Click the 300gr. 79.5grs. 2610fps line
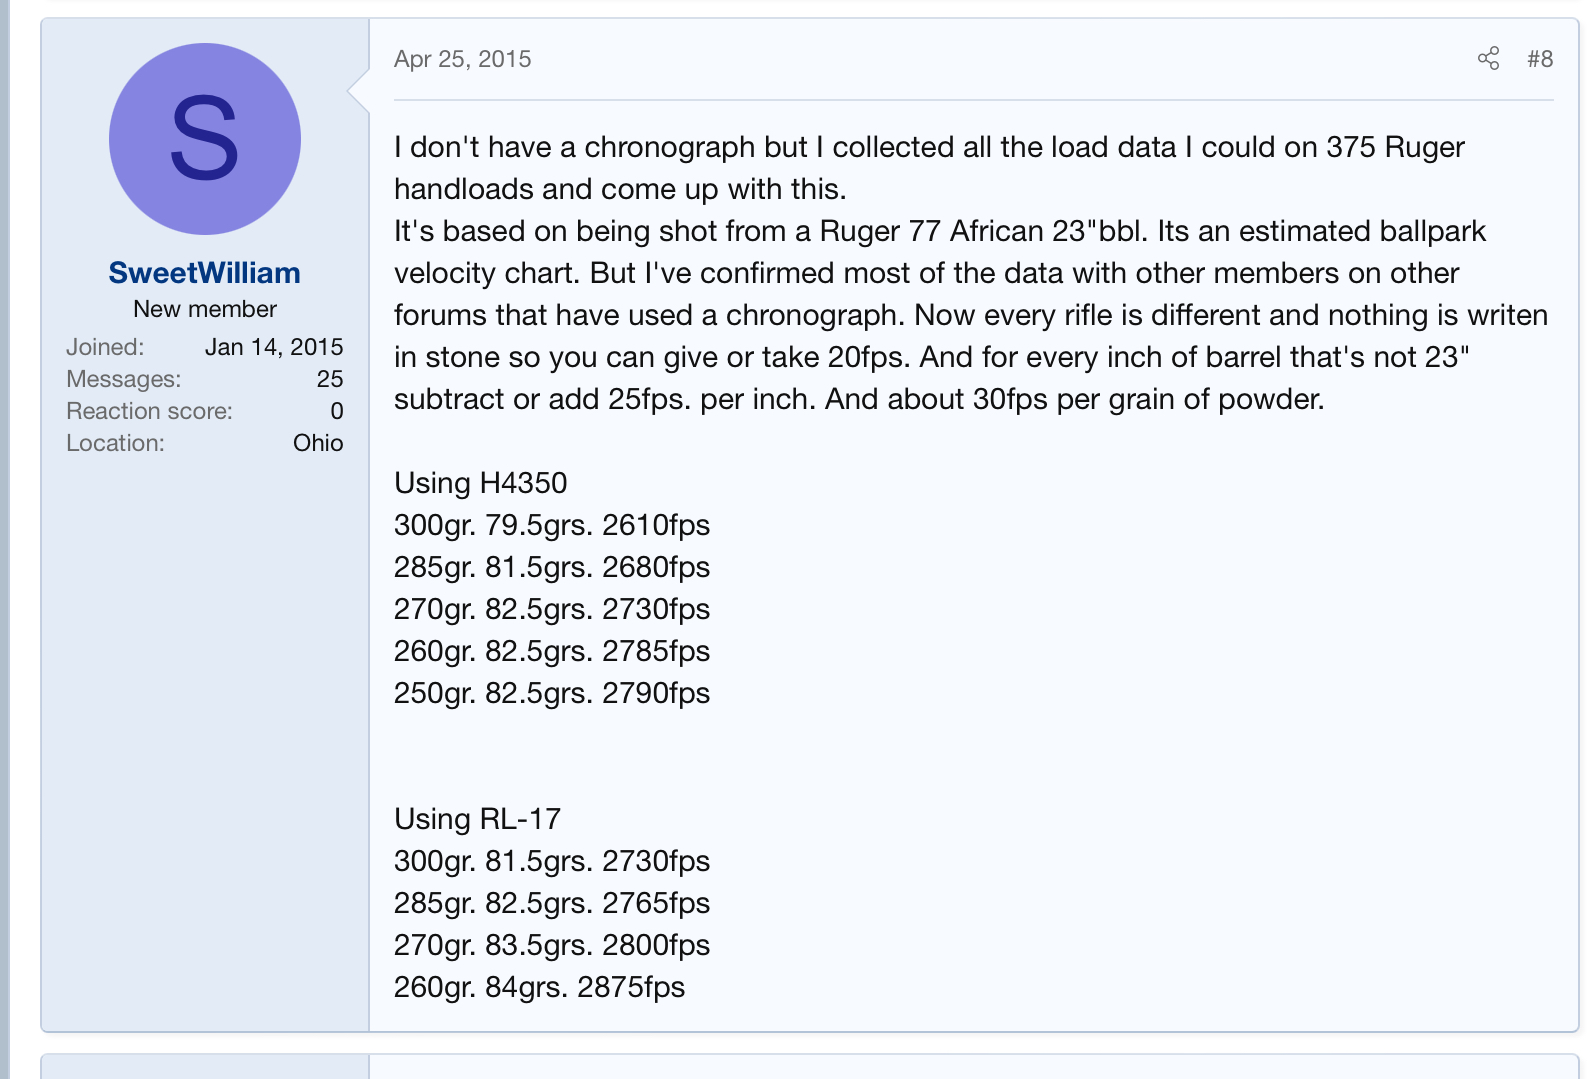Image resolution: width=1588 pixels, height=1079 pixels. pos(552,525)
